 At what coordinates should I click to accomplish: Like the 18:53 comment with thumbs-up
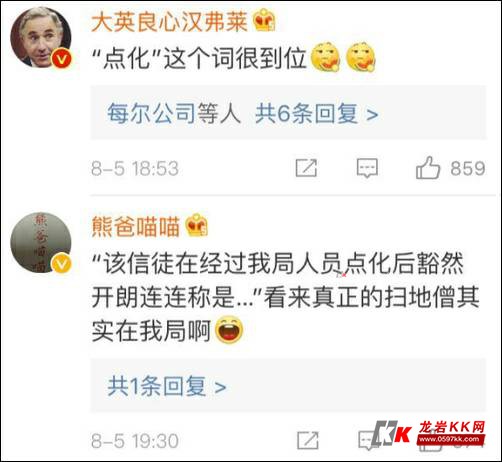tap(428, 168)
